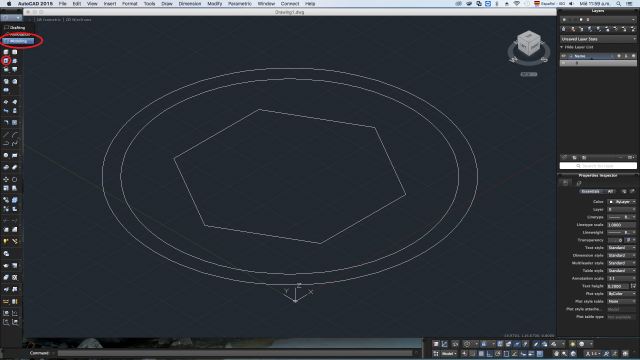Select the Arc tool
Image resolution: width=640 pixels, height=360 pixels.
15,135
